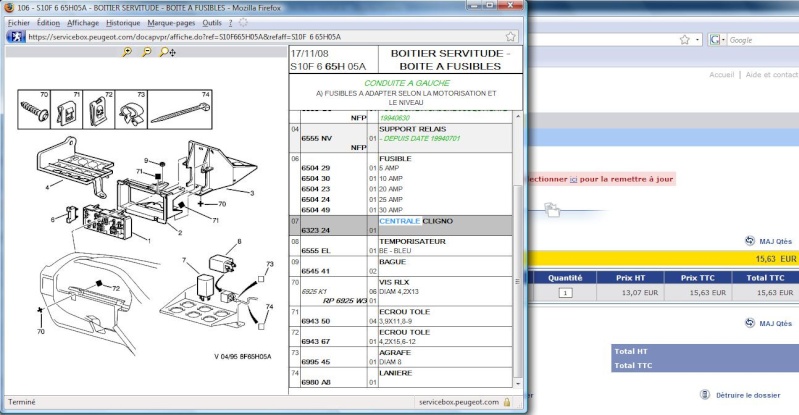Select fuse reference 6504 49
799x415 pixels.
coord(315,210)
